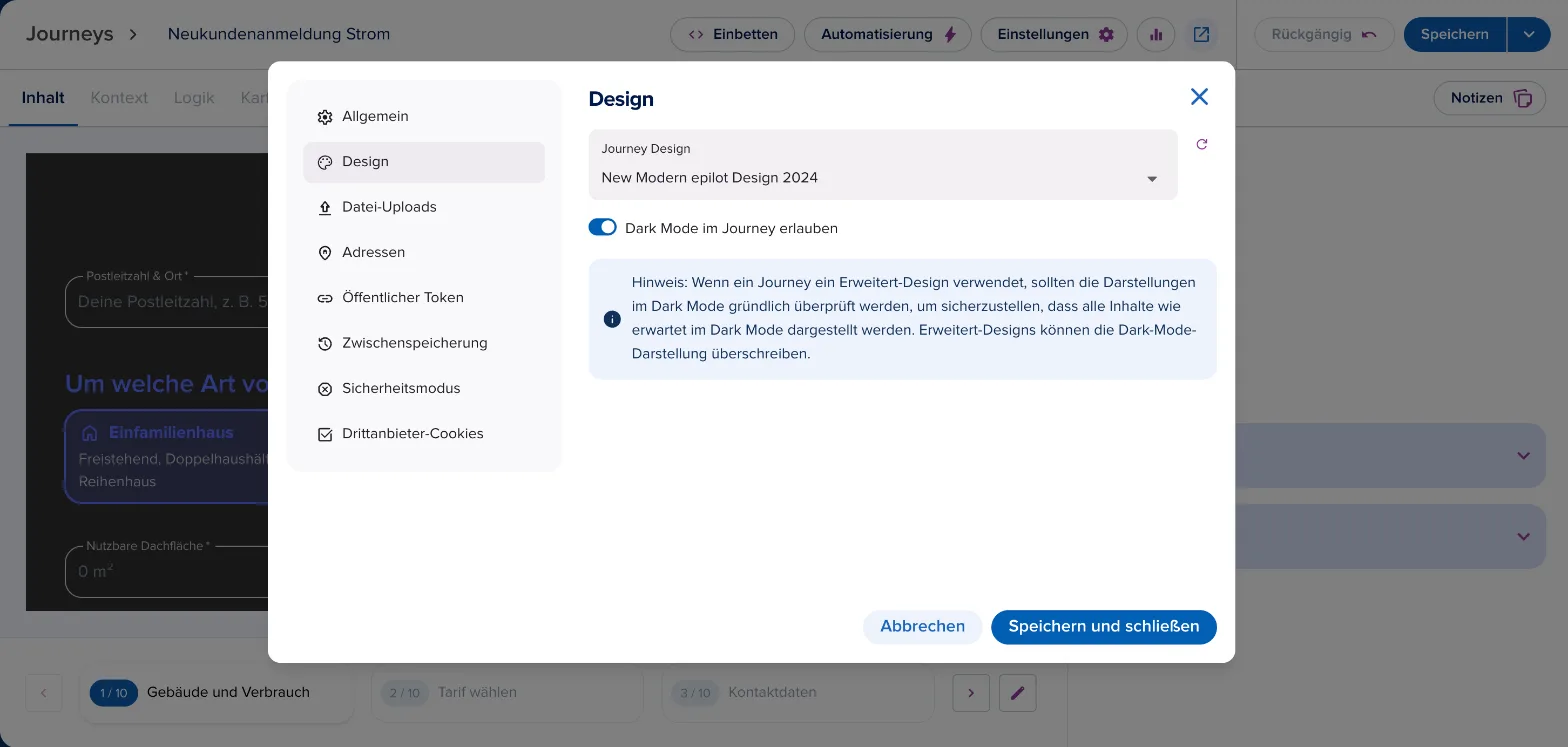Viewport: 1568px width, 747px height.
Task: Expand the upper collapsed panel chevron
Action: point(1523,456)
